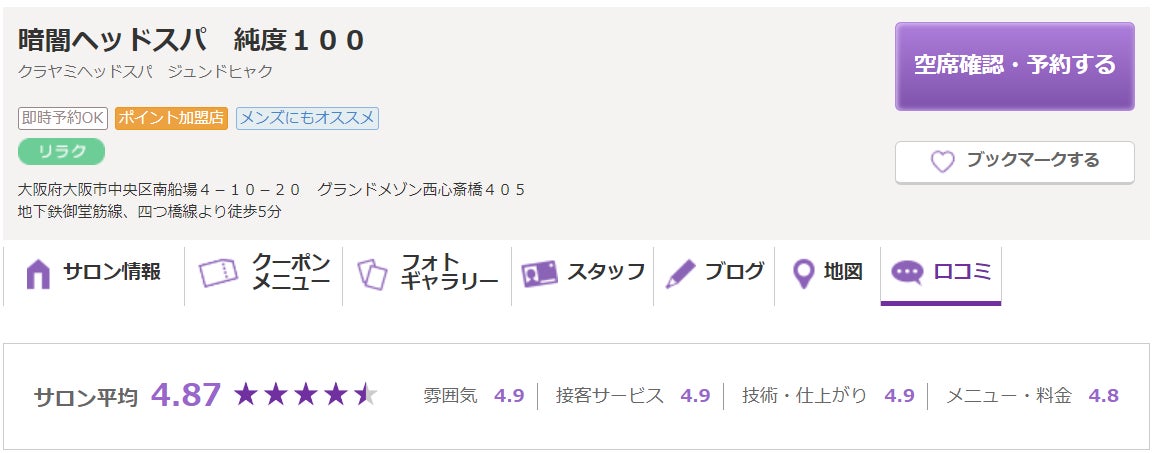Image resolution: width=1152 pixels, height=453 pixels.
Task: Click the green リラク category tag
Action: 61,151
